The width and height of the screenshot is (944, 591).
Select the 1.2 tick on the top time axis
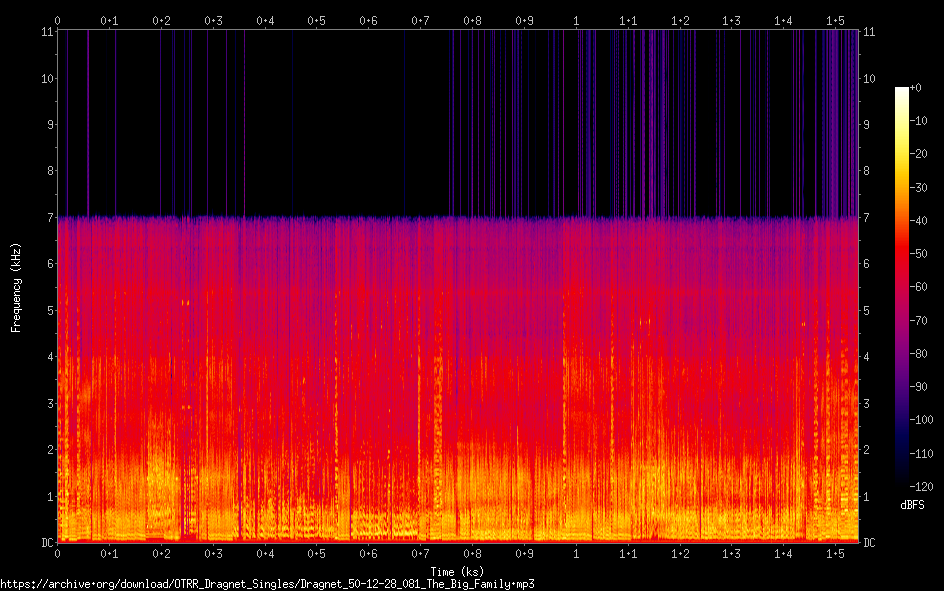point(680,20)
